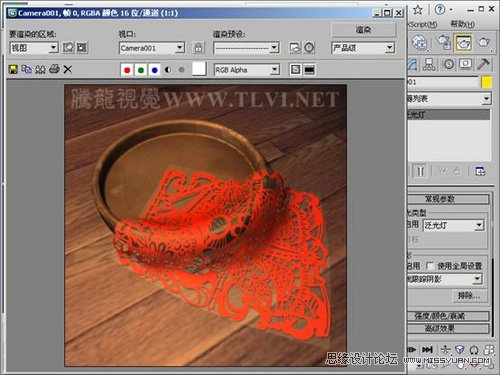
Task: Collapse the 常规参数 rollout
Action: [448, 199]
